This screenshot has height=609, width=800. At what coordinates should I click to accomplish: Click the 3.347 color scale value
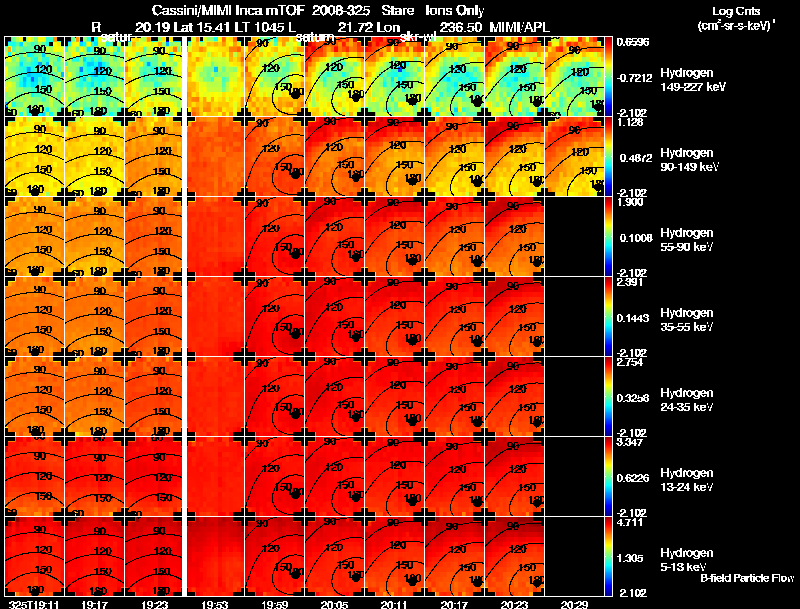630,442
